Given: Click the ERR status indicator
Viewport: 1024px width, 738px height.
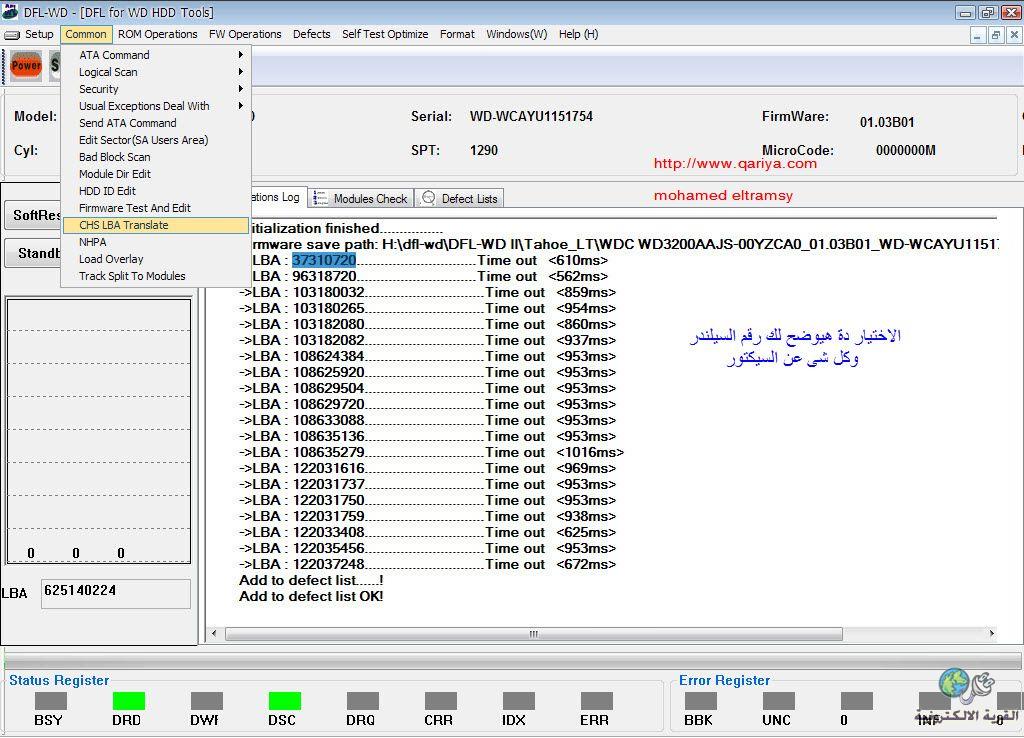Looking at the screenshot, I should pos(596,701).
